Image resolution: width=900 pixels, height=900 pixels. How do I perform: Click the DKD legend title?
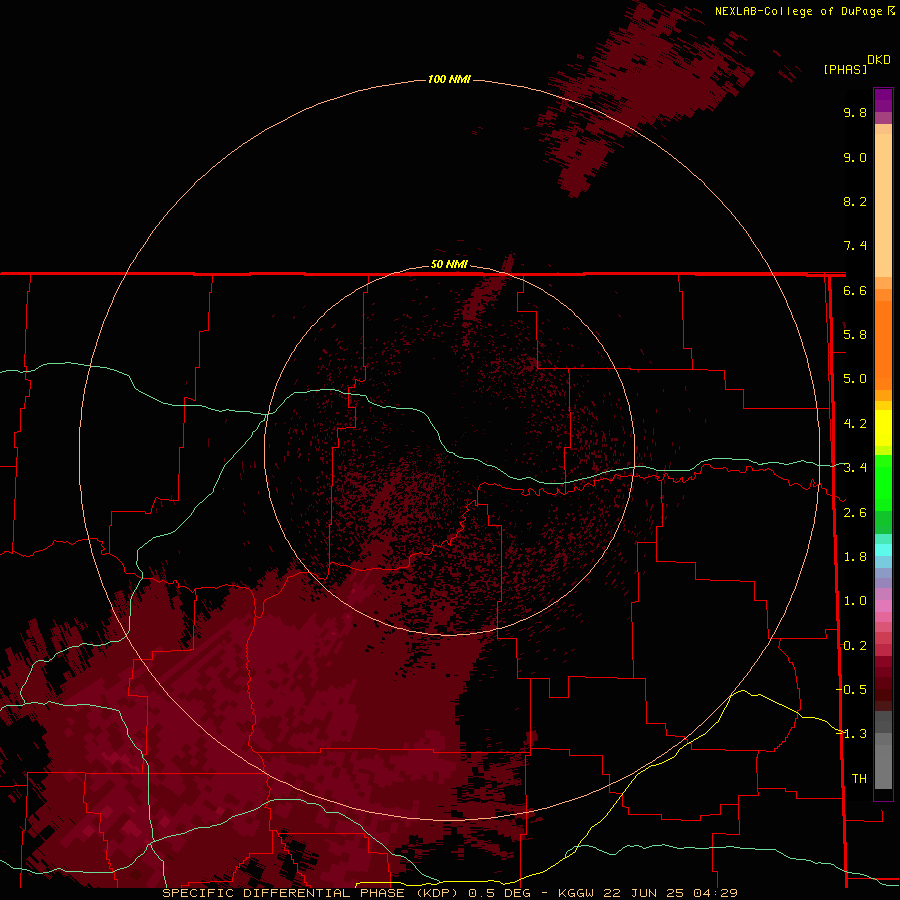879,59
